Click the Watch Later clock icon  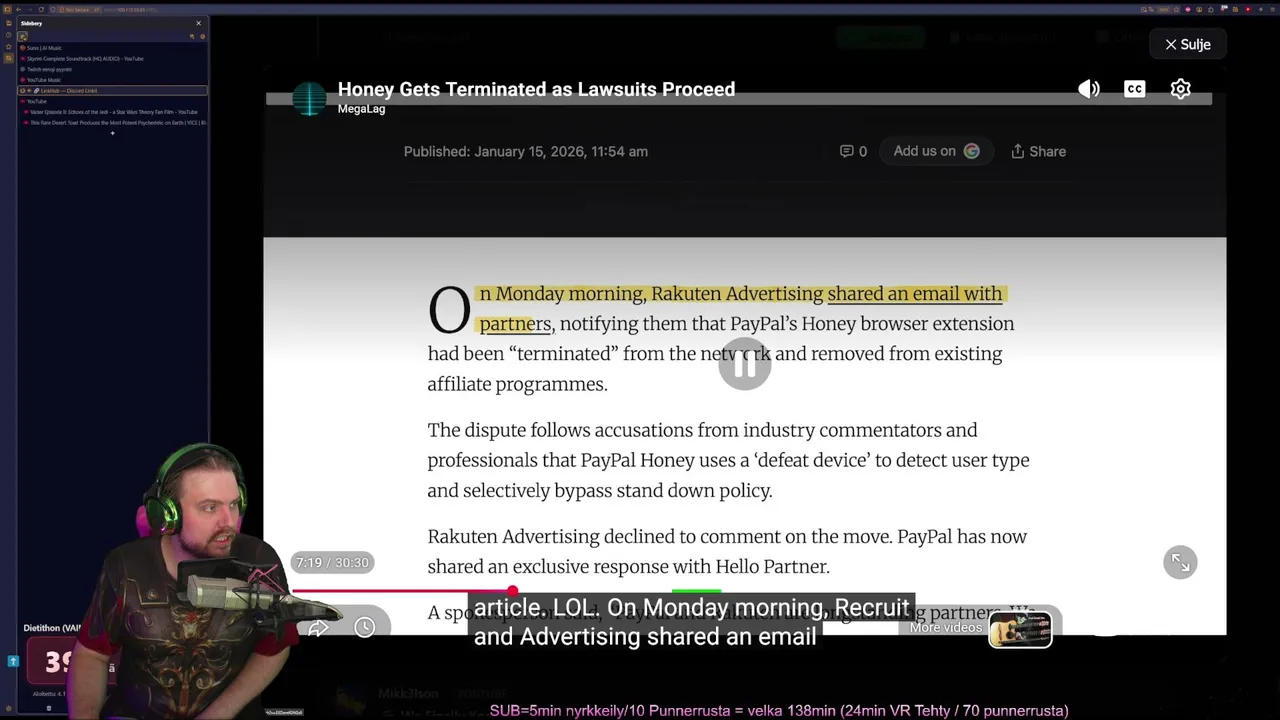(364, 627)
